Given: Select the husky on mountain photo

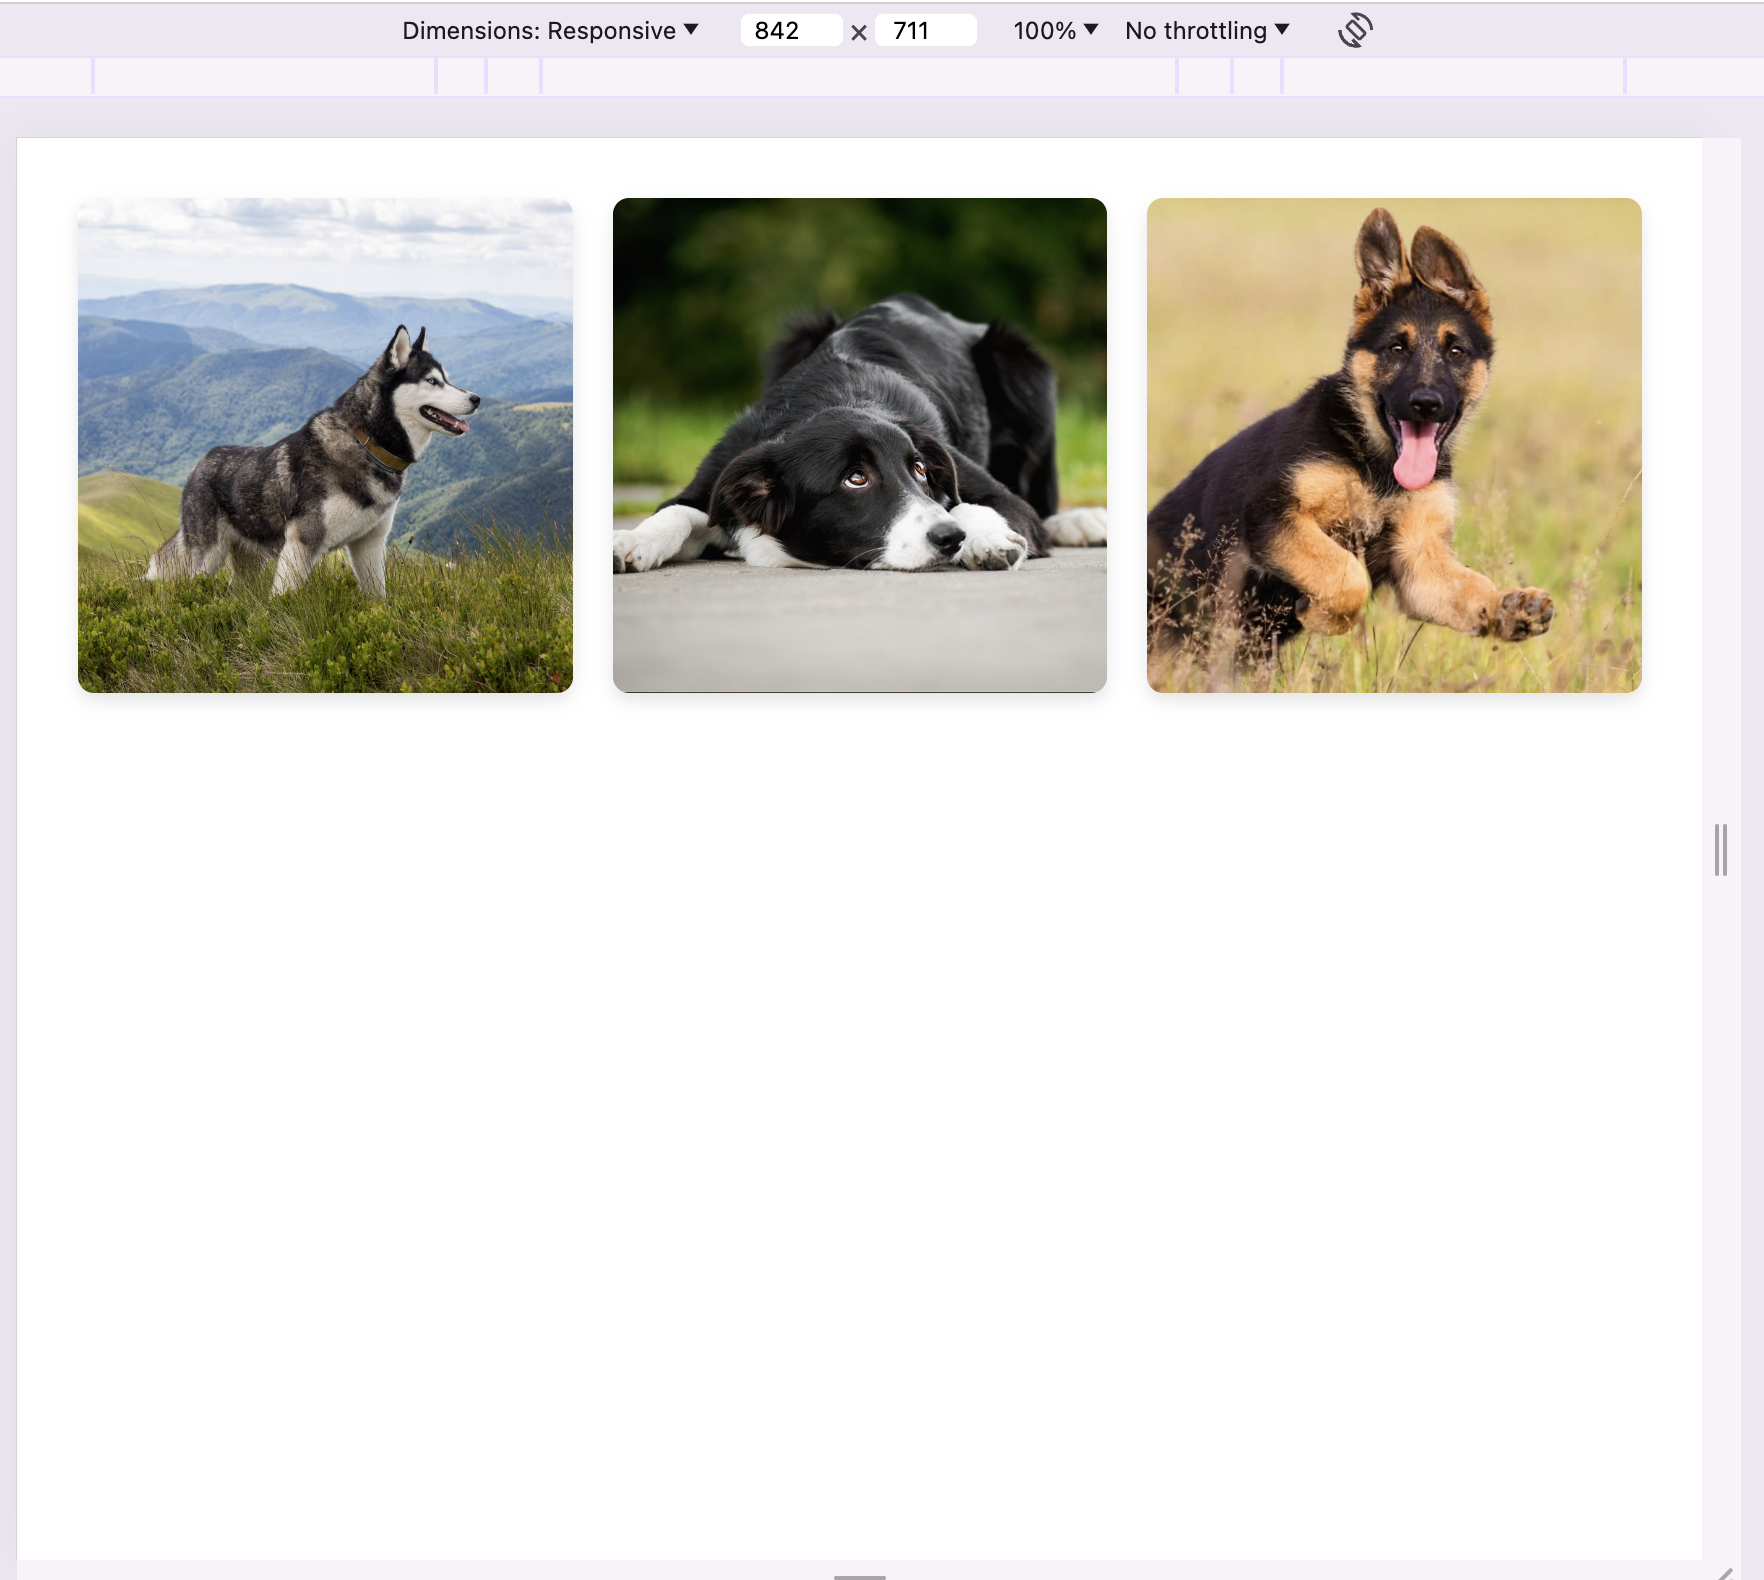Looking at the screenshot, I should (325, 445).
